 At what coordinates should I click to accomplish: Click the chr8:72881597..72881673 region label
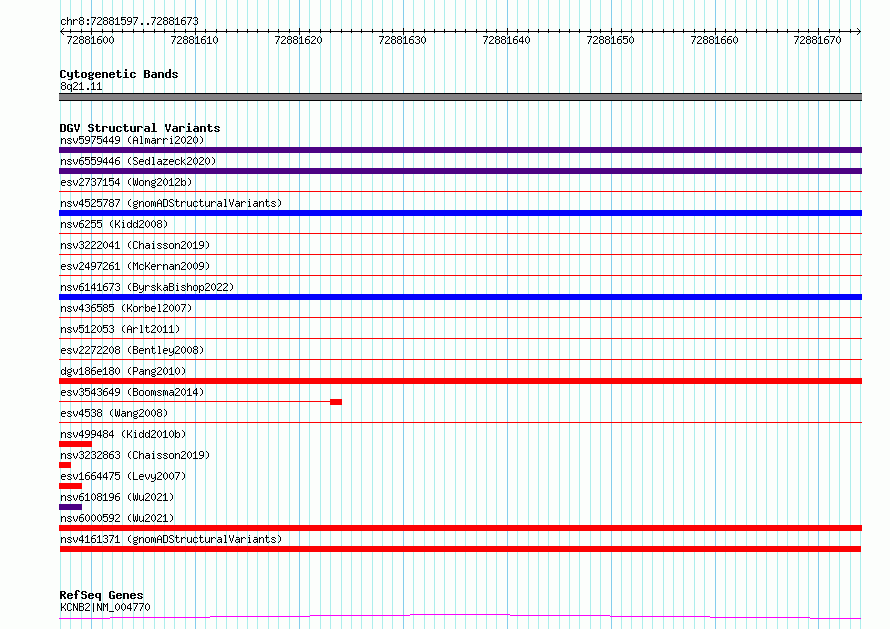[x=129, y=22]
